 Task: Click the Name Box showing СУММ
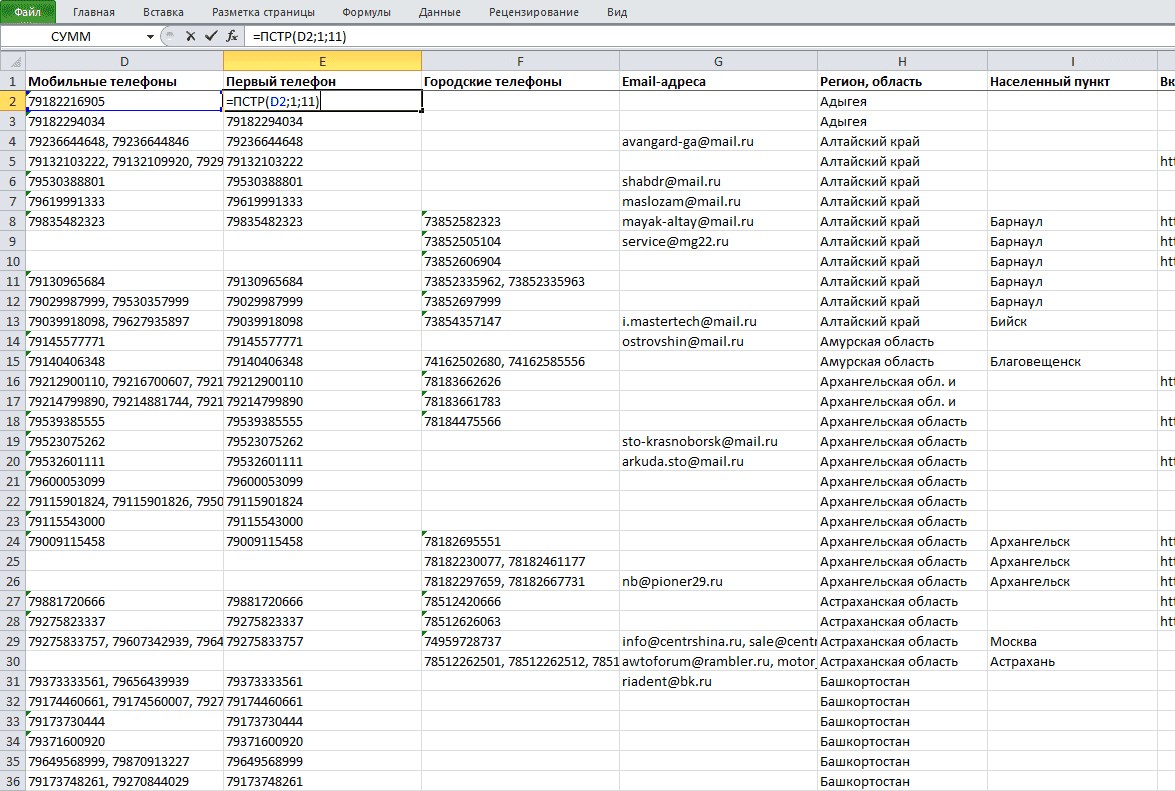pyautogui.click(x=72, y=37)
